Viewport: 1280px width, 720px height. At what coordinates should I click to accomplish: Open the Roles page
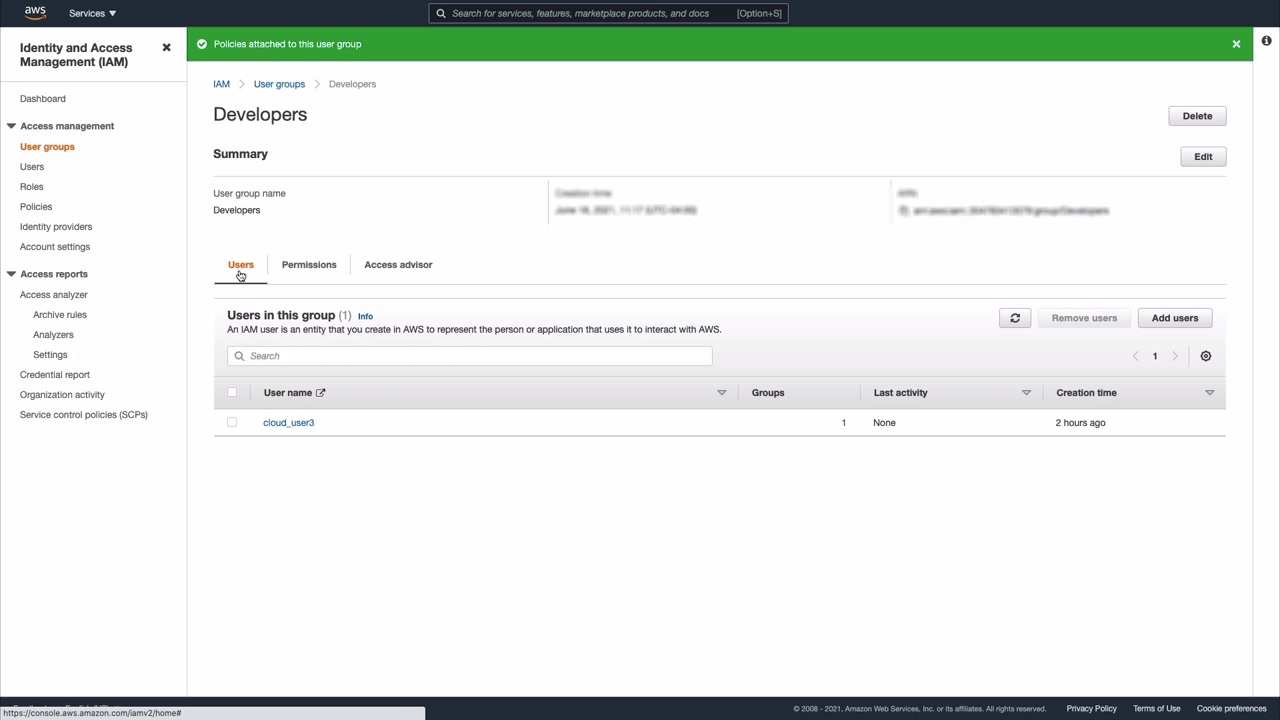click(x=32, y=187)
